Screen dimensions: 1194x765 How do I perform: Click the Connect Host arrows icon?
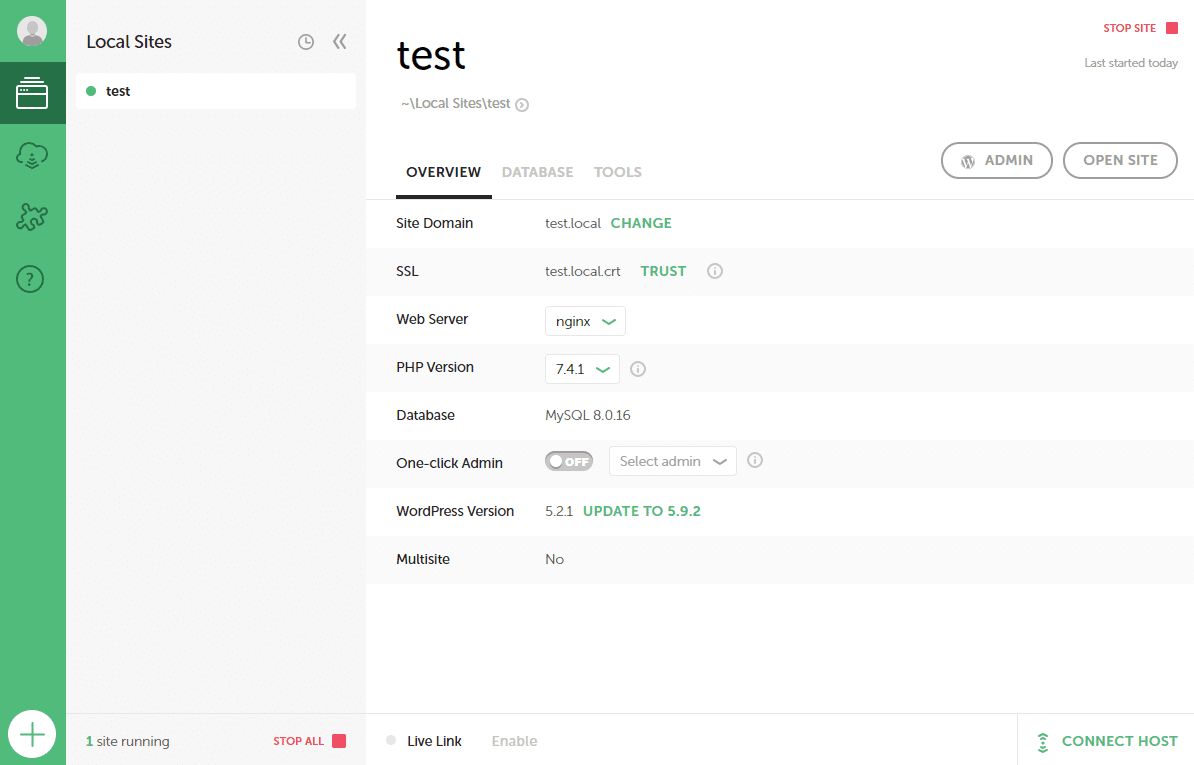click(1043, 742)
